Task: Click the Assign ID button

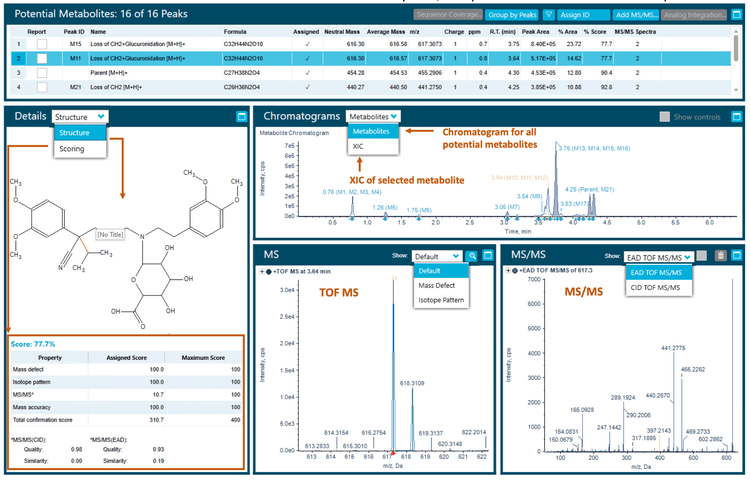Action: point(582,15)
